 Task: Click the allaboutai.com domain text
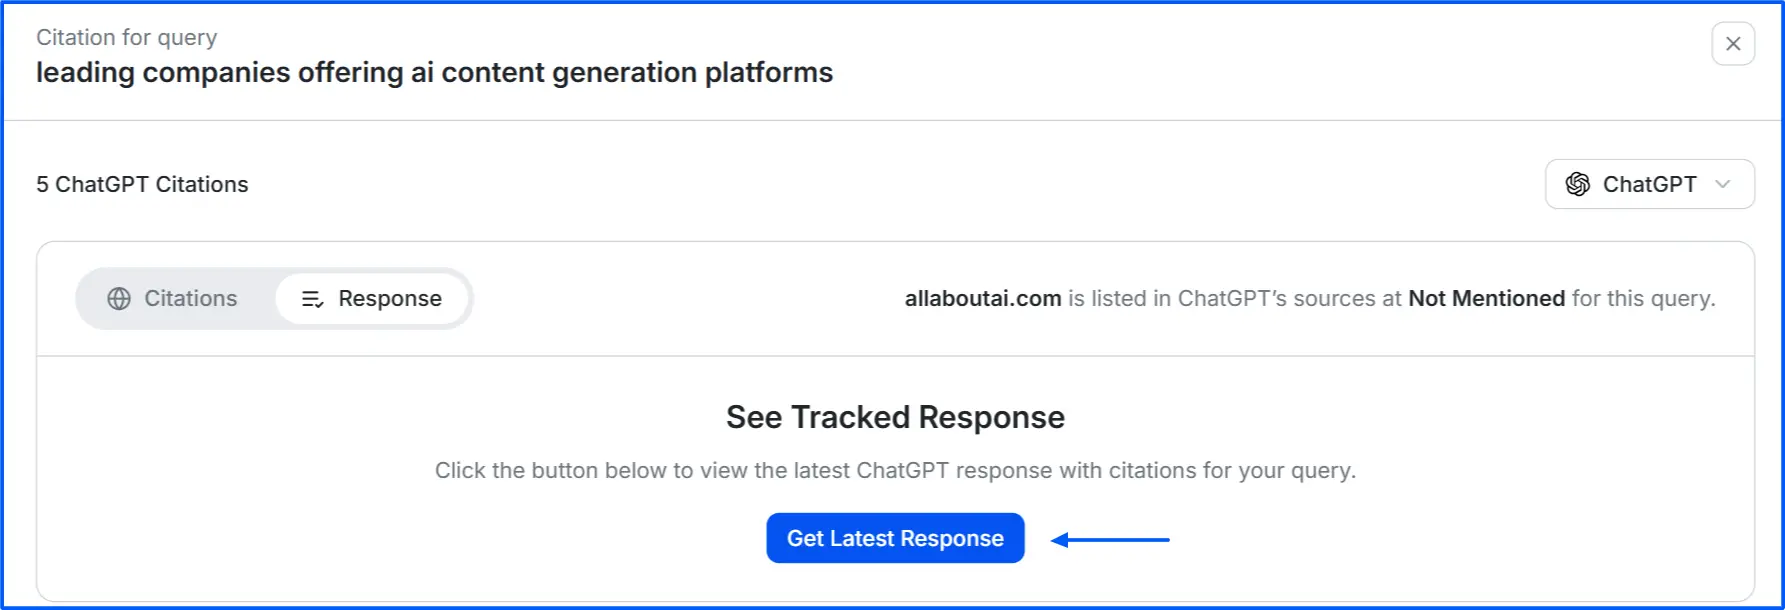(983, 298)
